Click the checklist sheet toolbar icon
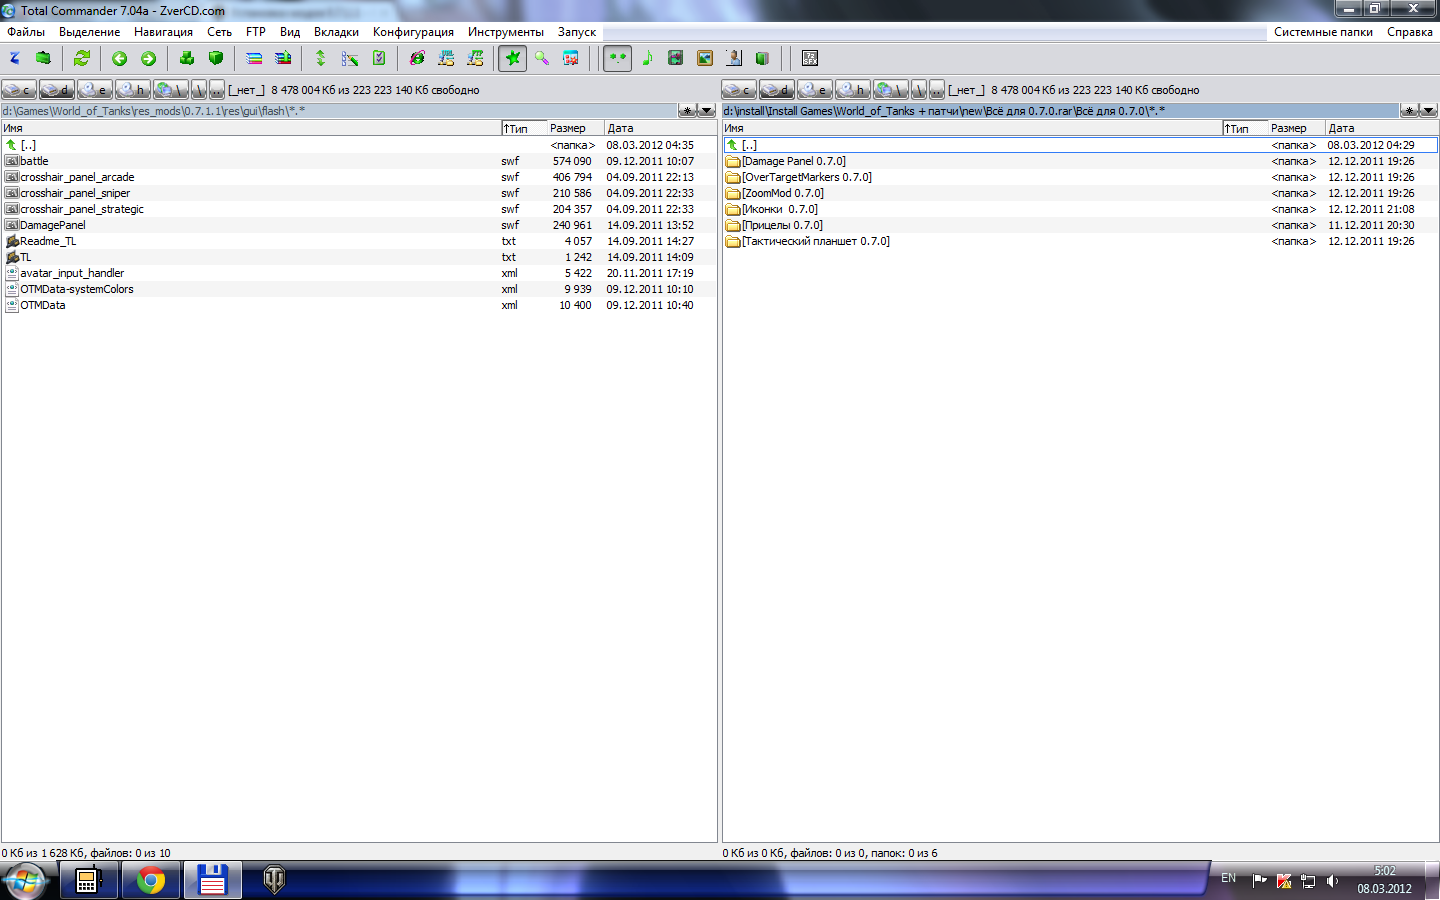Image resolution: width=1440 pixels, height=900 pixels. tap(379, 59)
